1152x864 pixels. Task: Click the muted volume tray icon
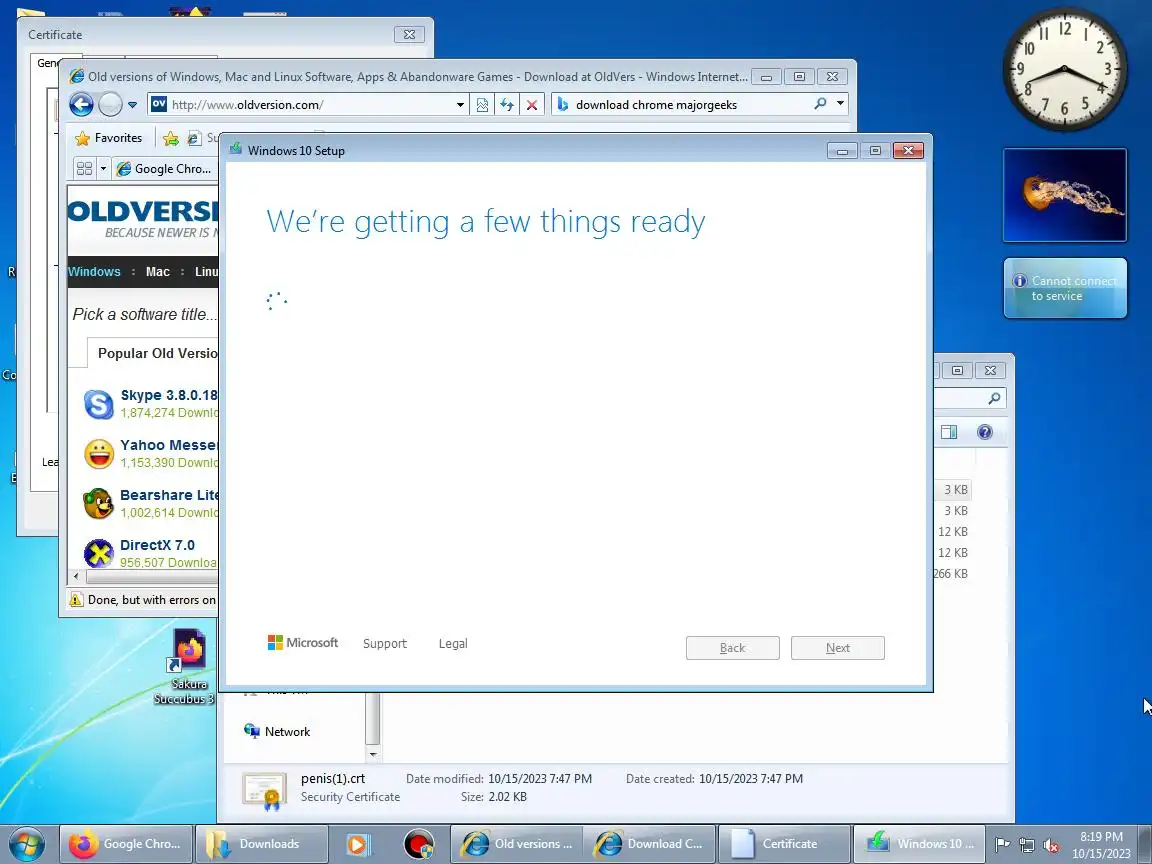tap(1051, 845)
